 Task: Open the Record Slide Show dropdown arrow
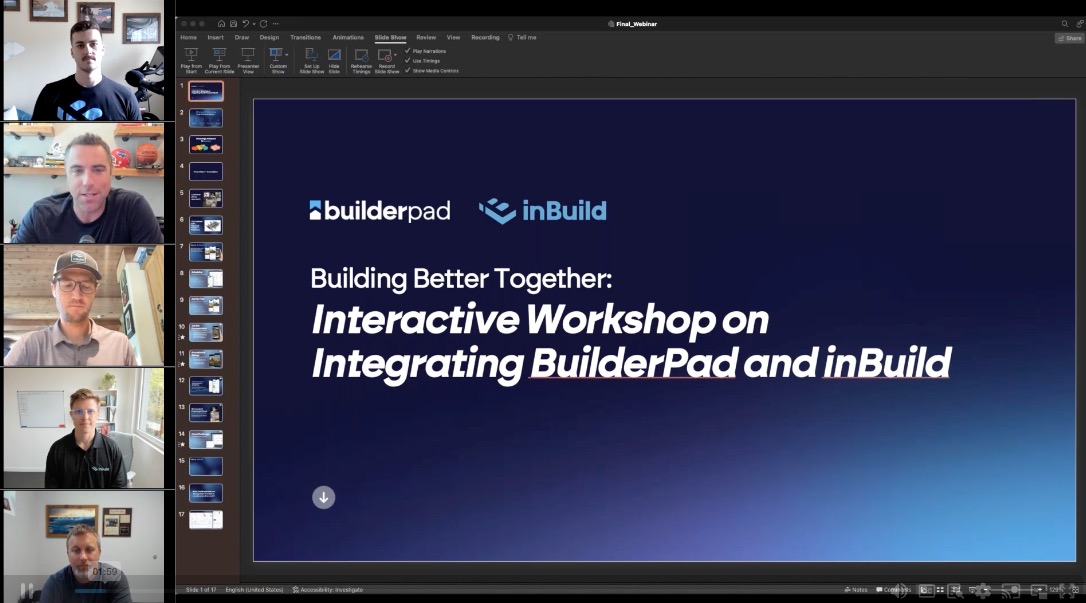click(x=395, y=54)
